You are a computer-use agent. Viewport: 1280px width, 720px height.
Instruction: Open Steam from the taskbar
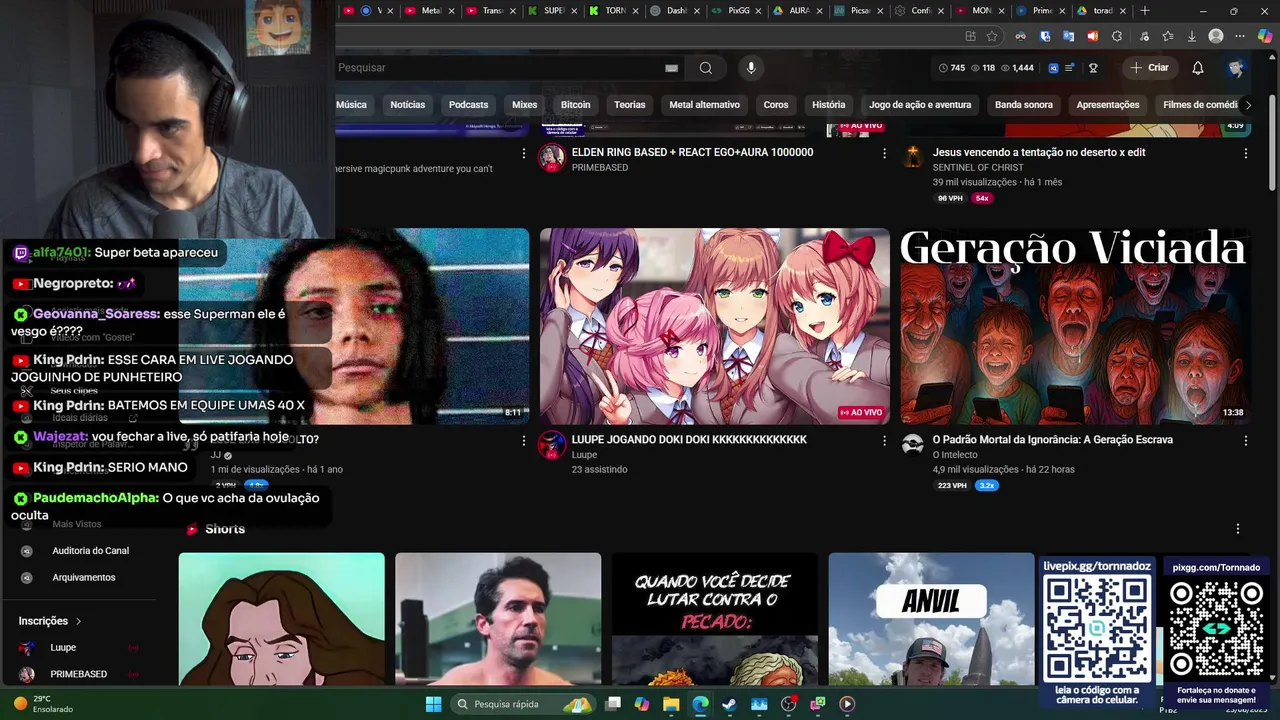729,704
